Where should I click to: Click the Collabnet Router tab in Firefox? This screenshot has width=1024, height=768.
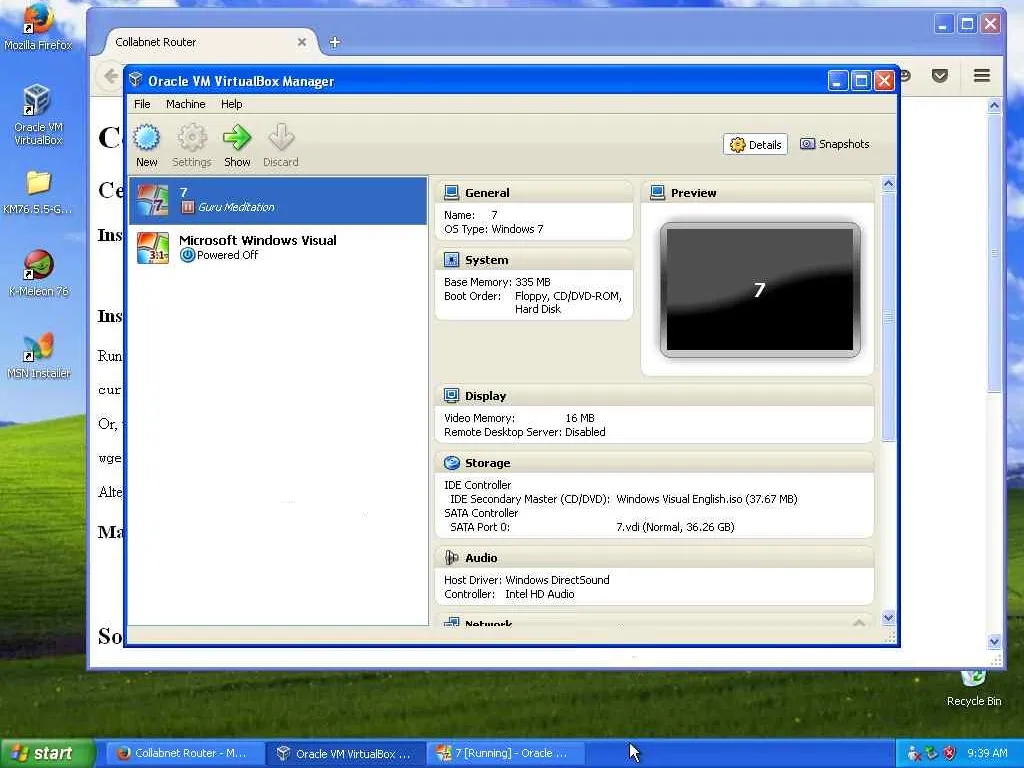click(210, 42)
